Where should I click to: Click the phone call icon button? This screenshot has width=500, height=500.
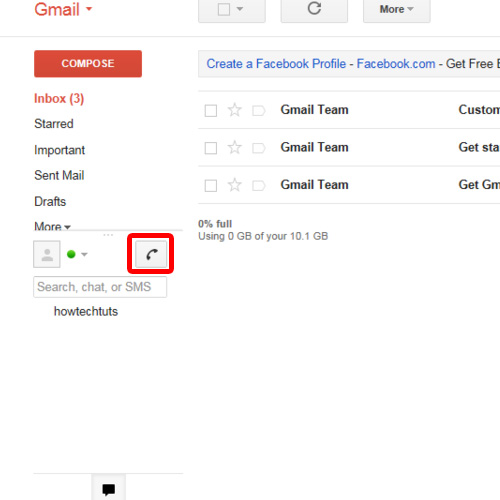151,254
